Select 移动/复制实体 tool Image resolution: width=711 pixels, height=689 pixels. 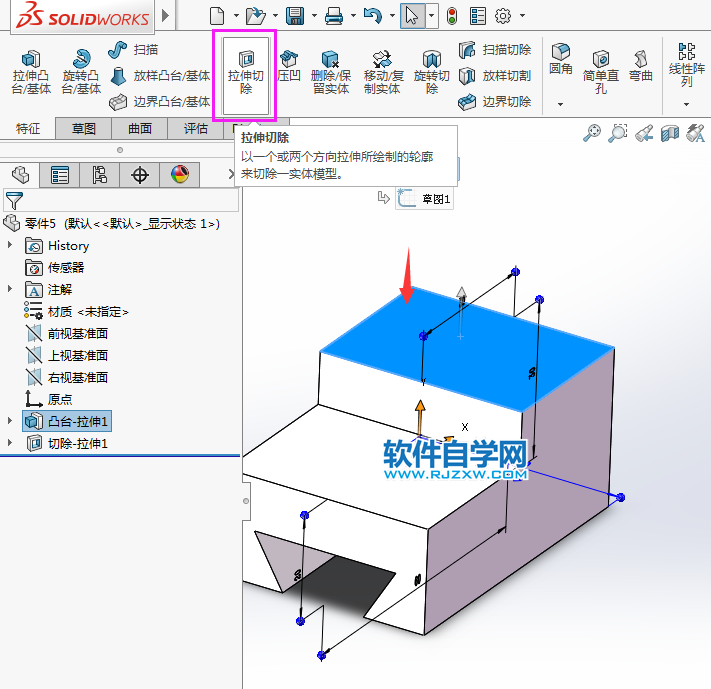pos(383,72)
